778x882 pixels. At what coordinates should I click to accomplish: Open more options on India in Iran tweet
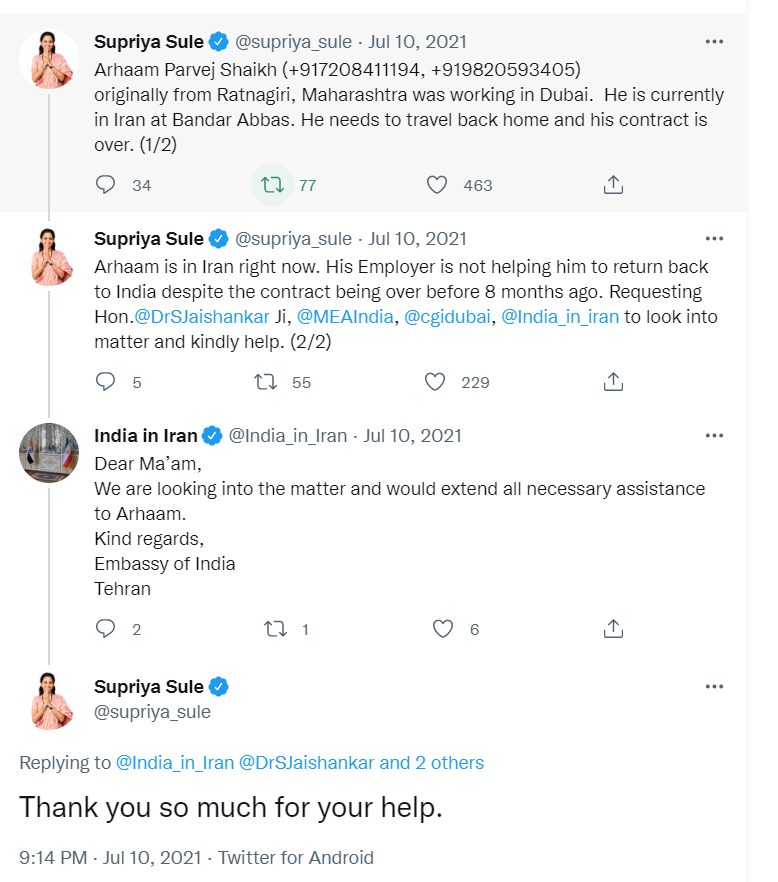[x=714, y=436]
